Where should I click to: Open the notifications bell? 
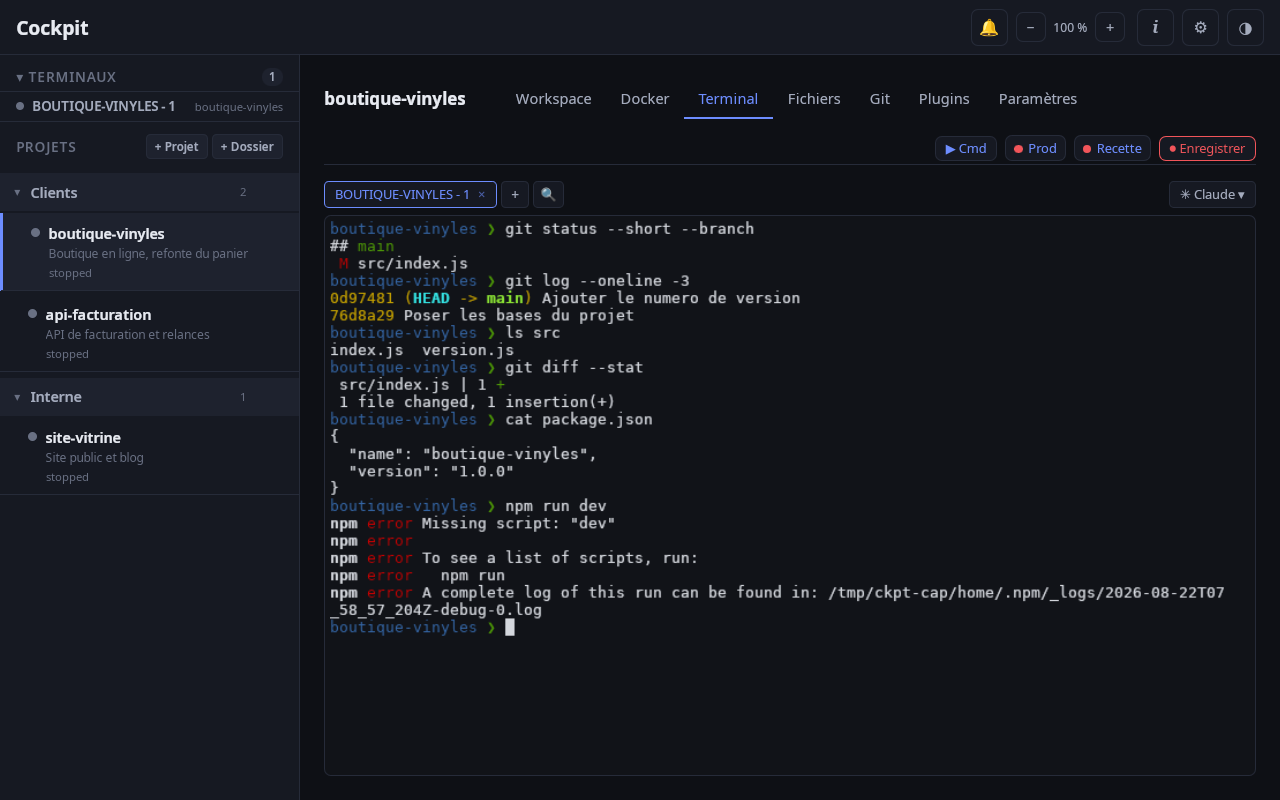pos(989,27)
